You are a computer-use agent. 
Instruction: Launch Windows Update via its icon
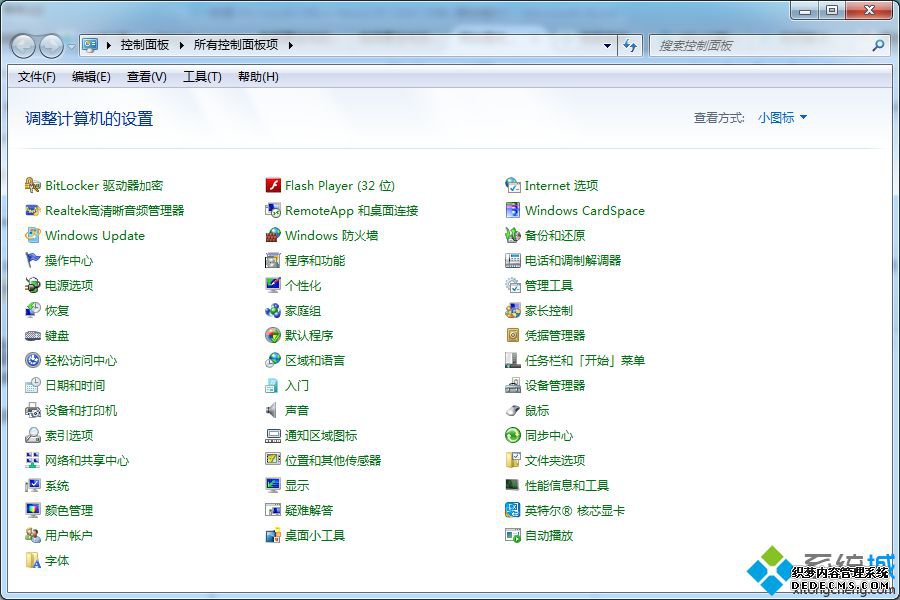(33, 235)
